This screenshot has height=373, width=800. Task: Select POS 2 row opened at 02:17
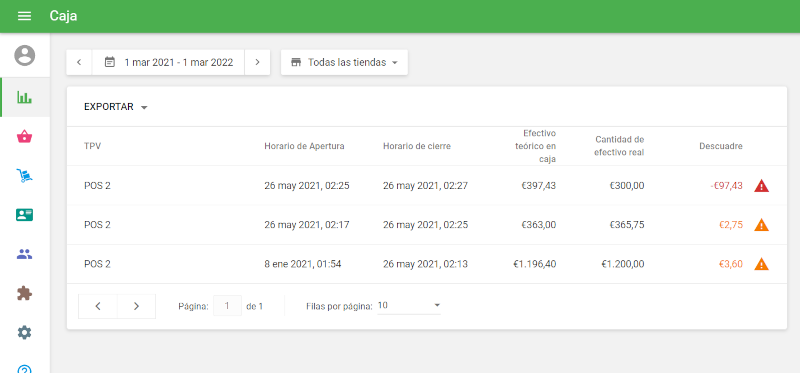coord(427,225)
